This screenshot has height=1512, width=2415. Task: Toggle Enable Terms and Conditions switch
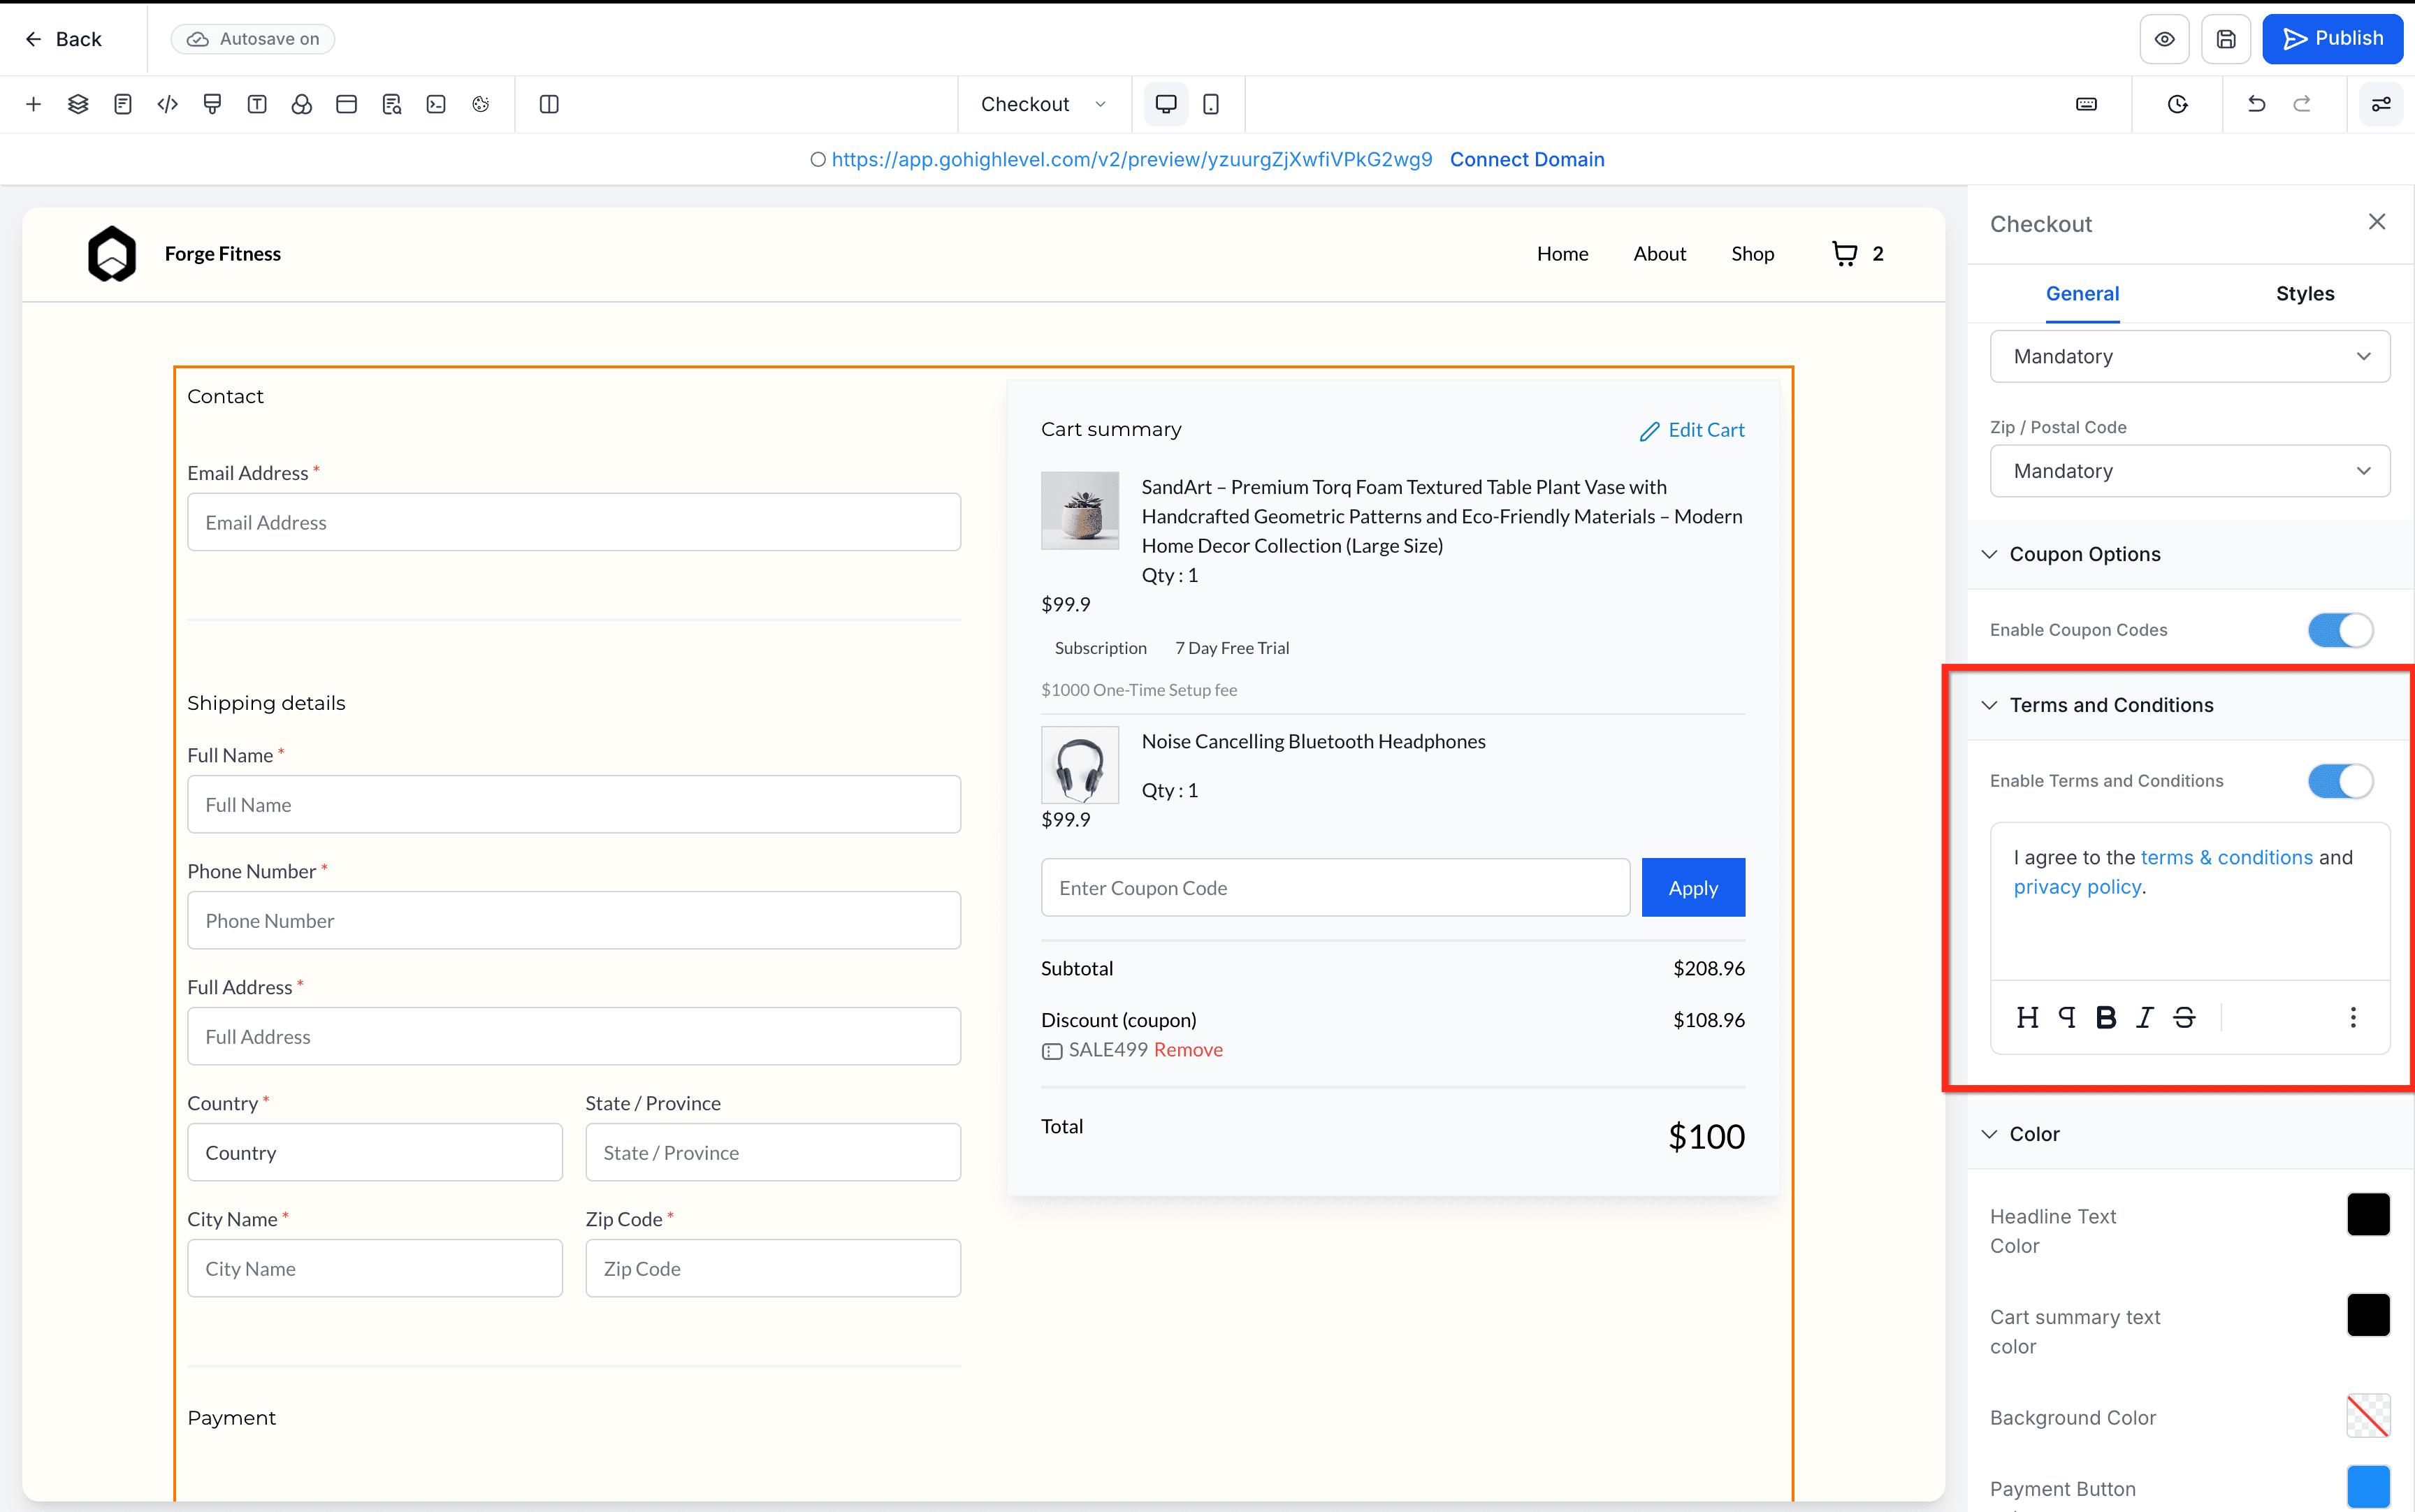(2340, 781)
